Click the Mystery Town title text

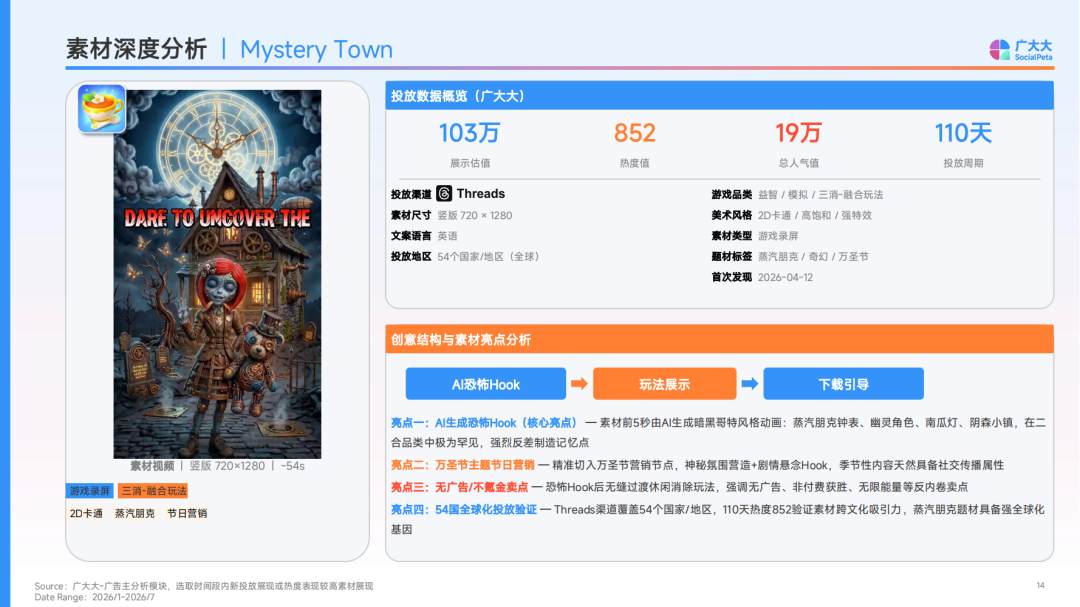coord(316,50)
